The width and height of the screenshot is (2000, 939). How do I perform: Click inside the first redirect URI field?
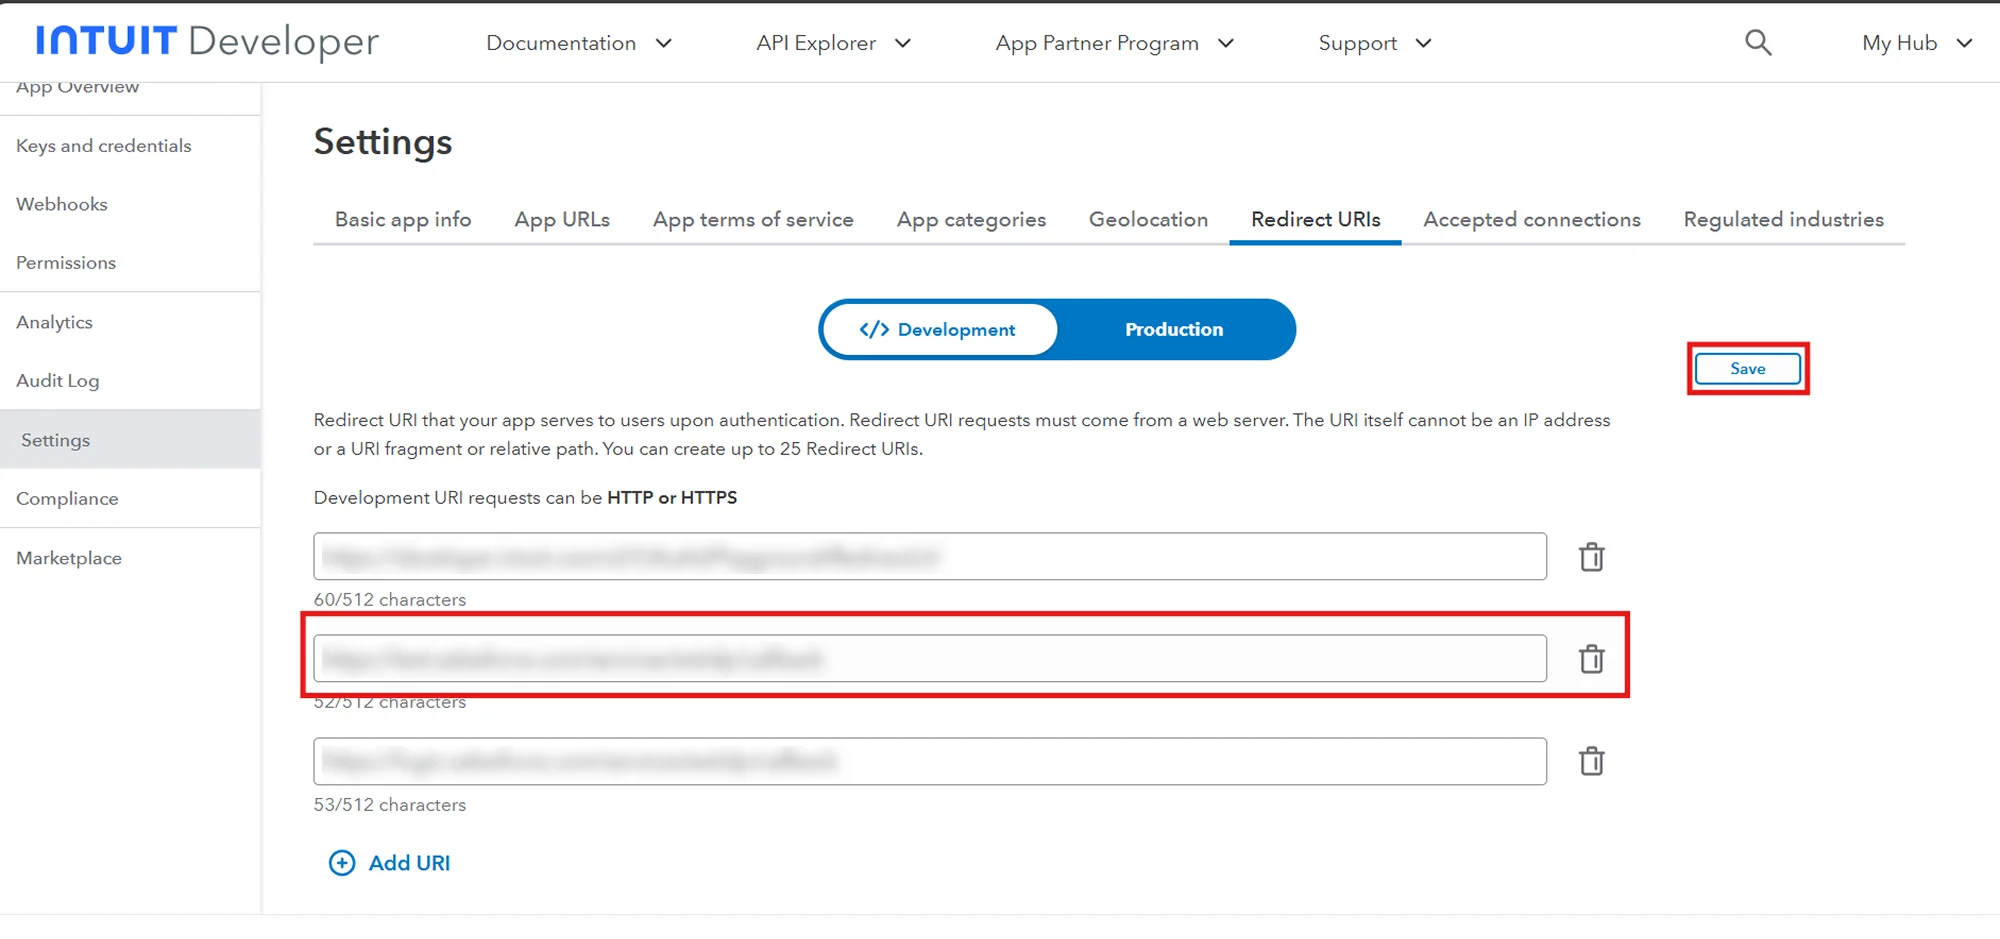click(x=928, y=557)
